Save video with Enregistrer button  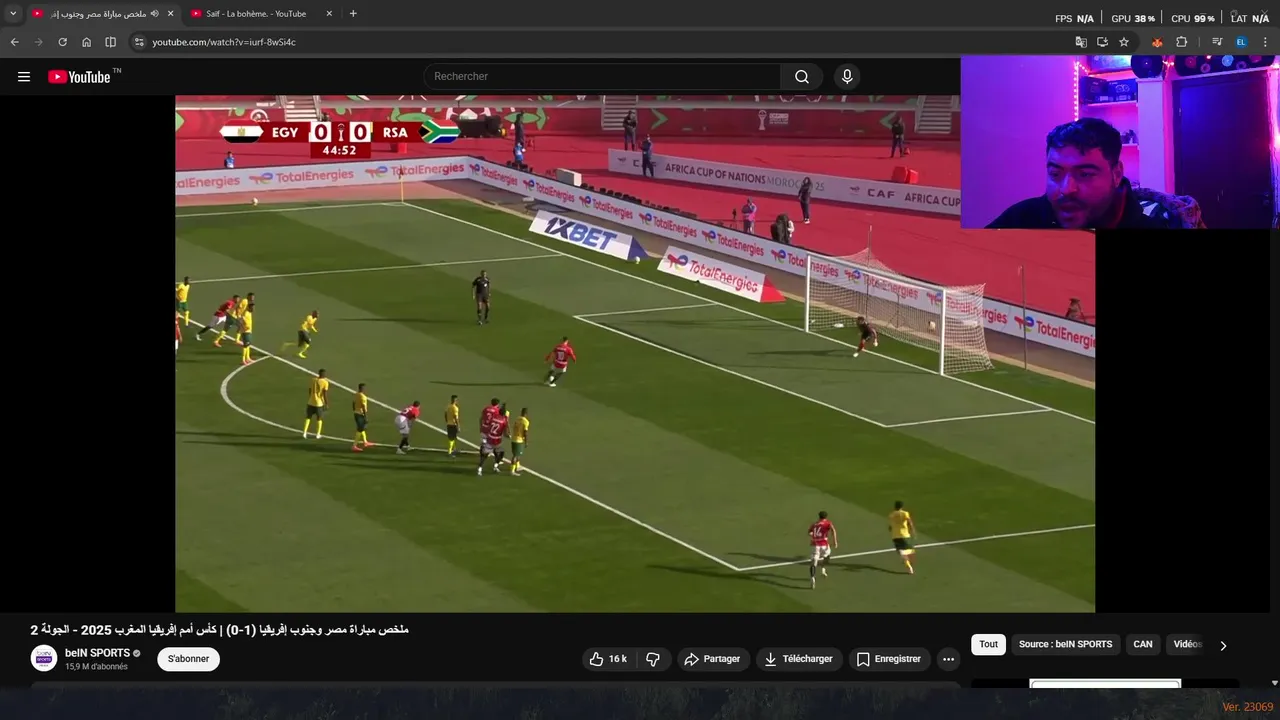(889, 659)
